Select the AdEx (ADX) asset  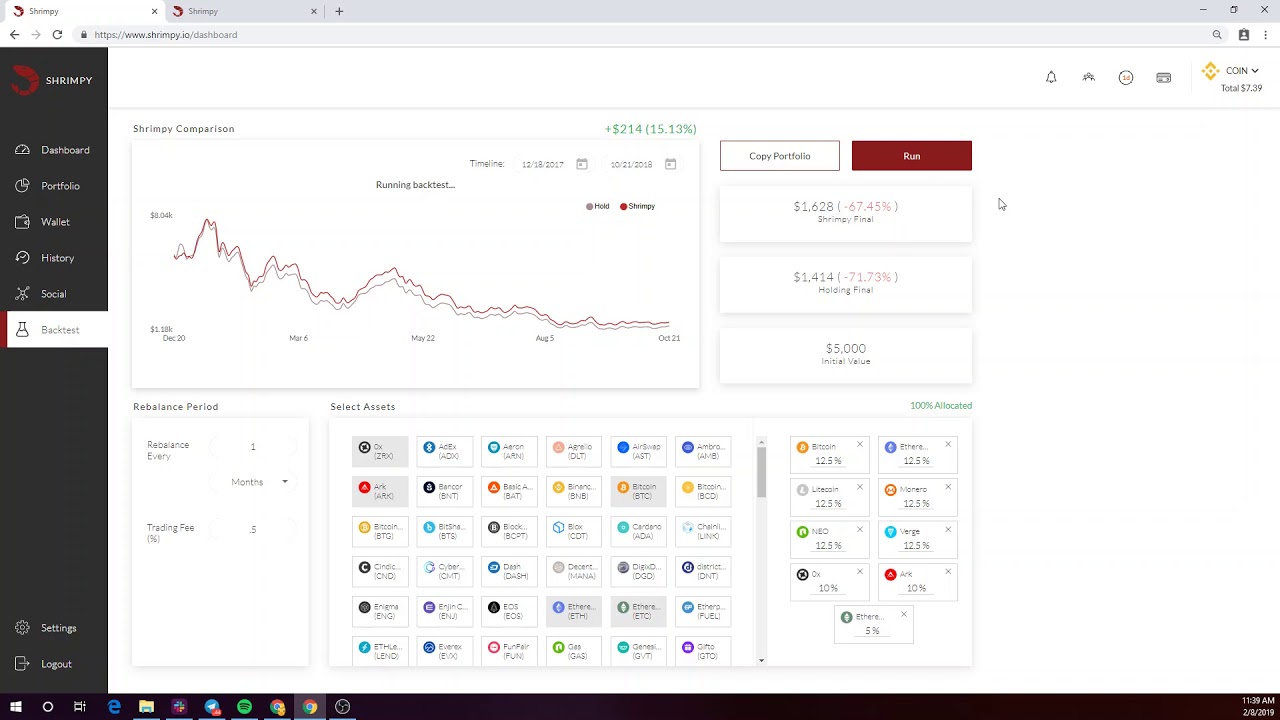pyautogui.click(x=445, y=451)
